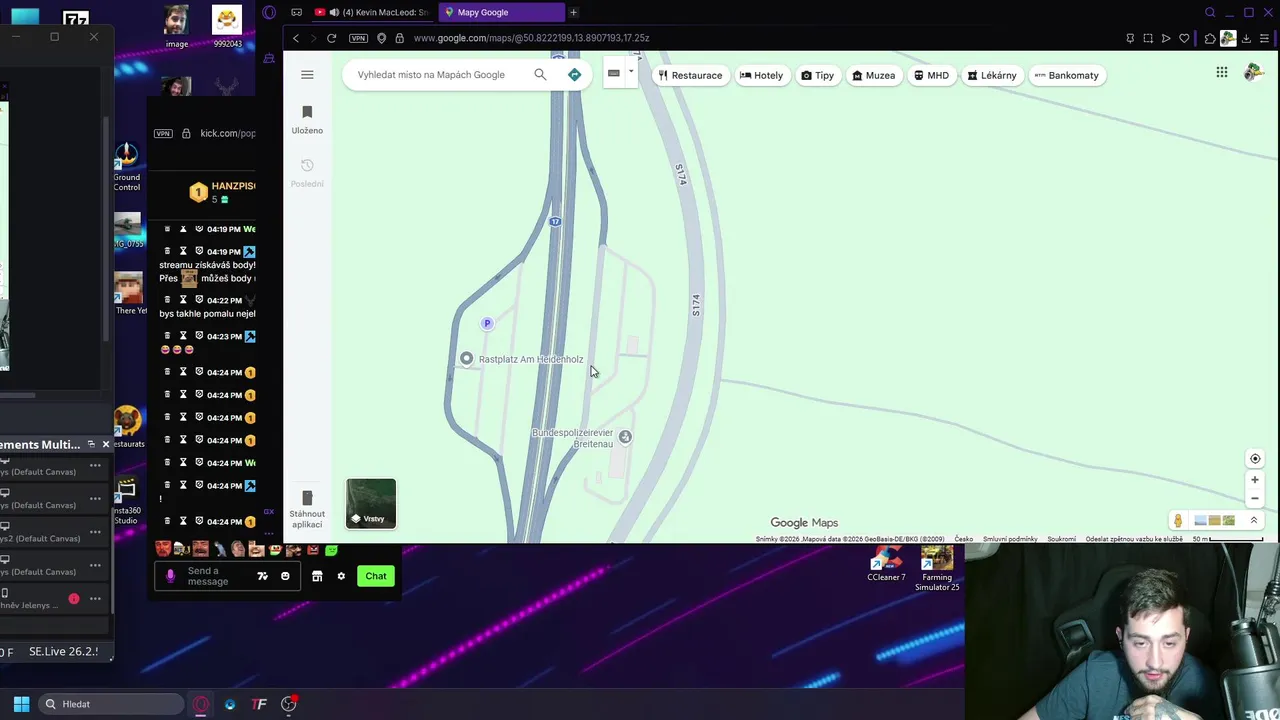Open the Kick chat shop icon
This screenshot has height=720, width=1280.
tap(317, 576)
